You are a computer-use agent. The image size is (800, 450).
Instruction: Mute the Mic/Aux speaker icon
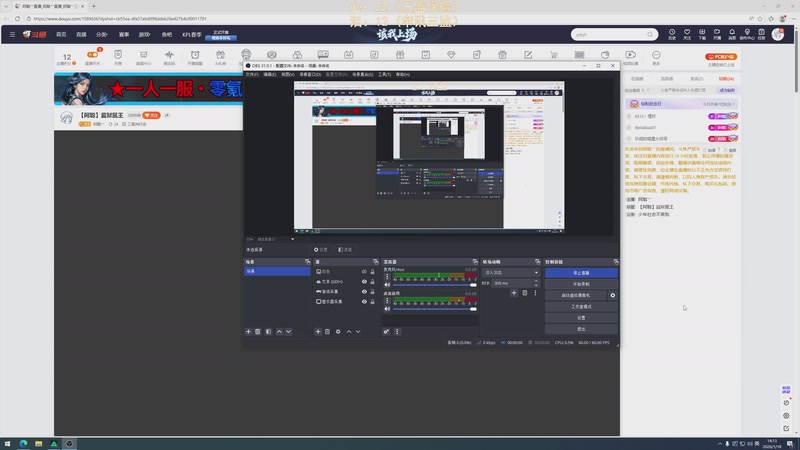pos(387,285)
